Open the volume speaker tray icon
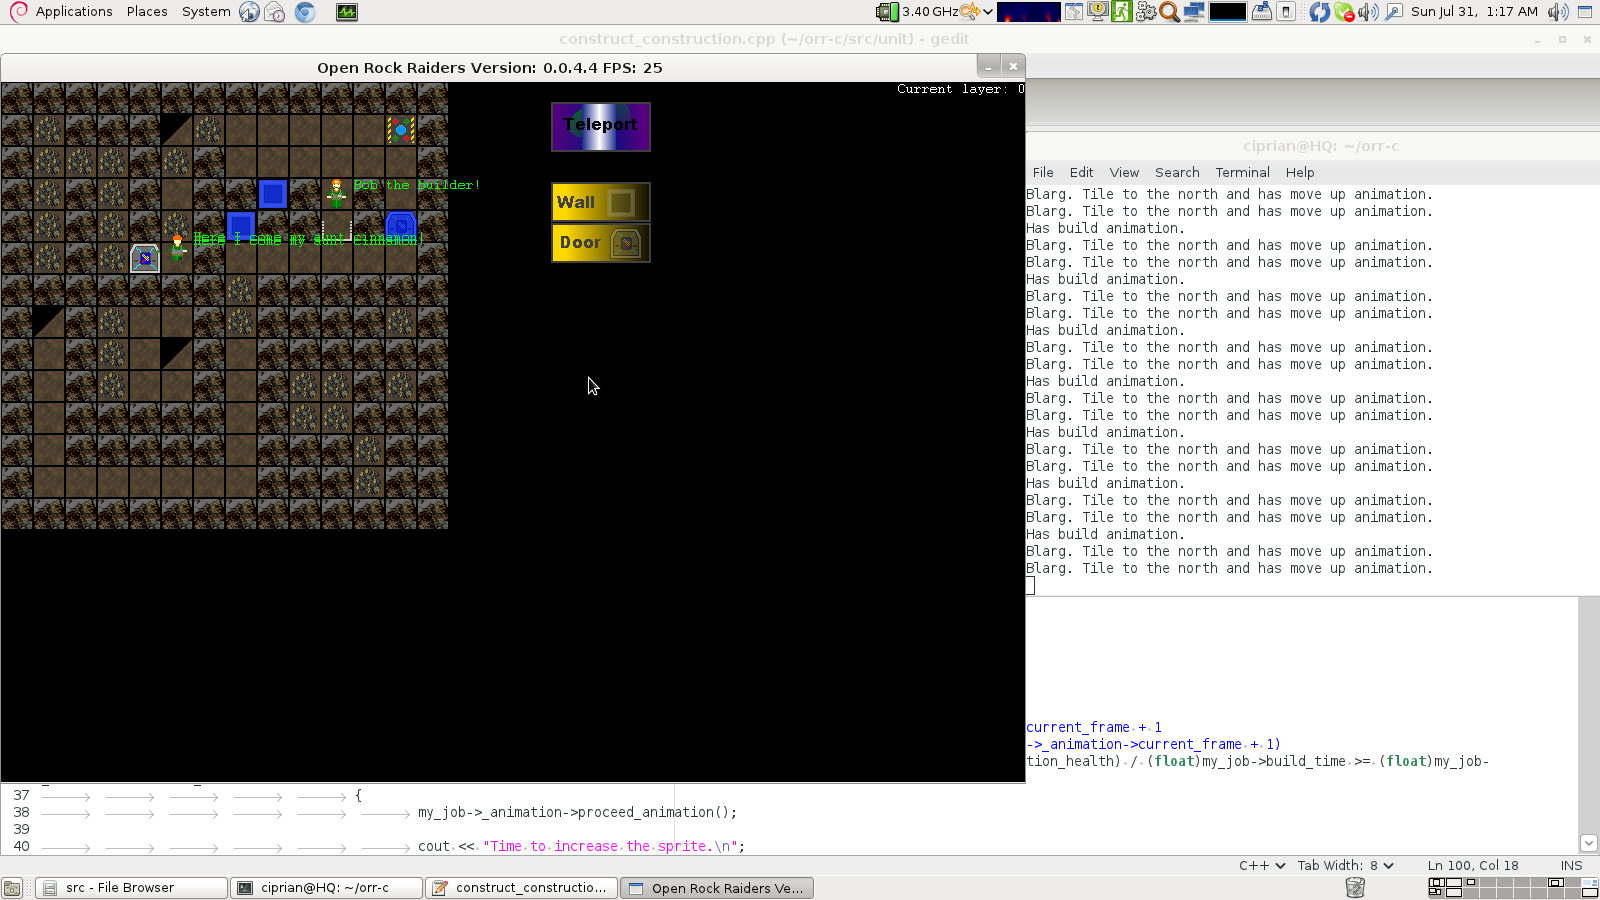The width and height of the screenshot is (1600, 900). (x=1368, y=12)
